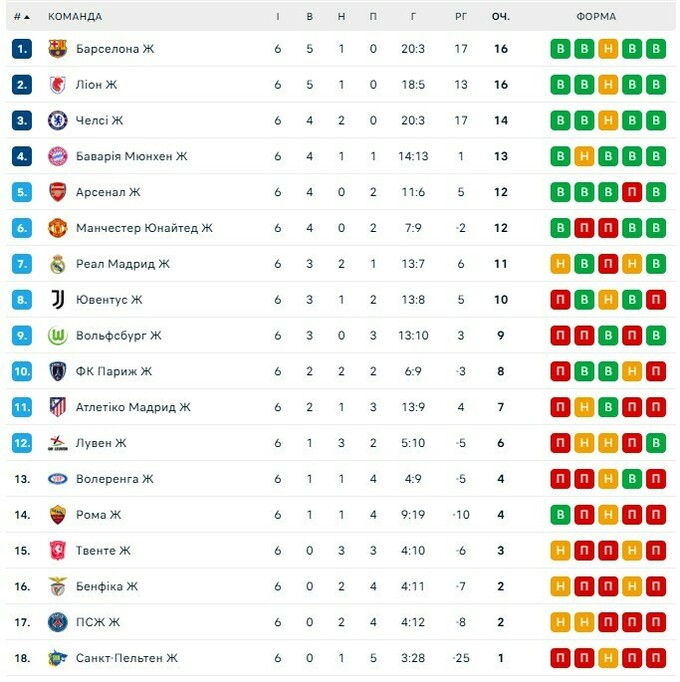Click Lyon's orange Н draw form badge
Screen dimensions: 680x682
coord(608,85)
